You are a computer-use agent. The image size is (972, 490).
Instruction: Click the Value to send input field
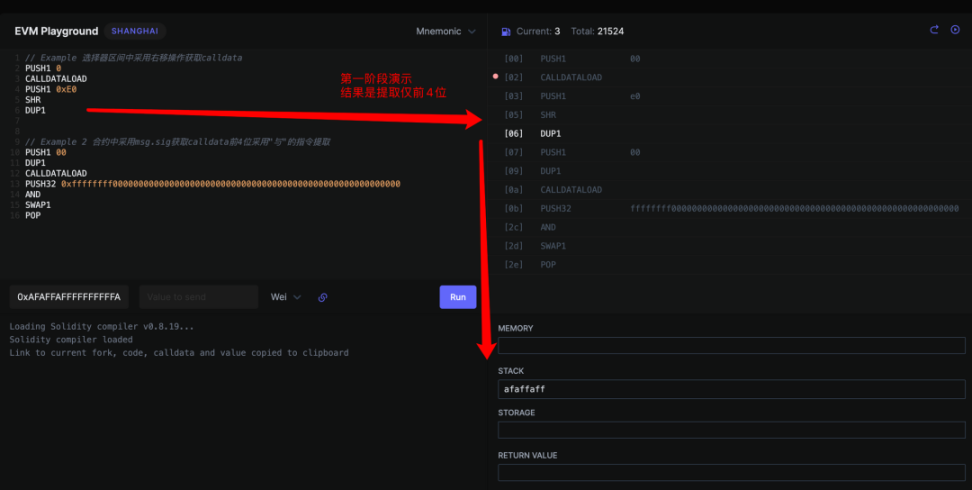click(198, 297)
